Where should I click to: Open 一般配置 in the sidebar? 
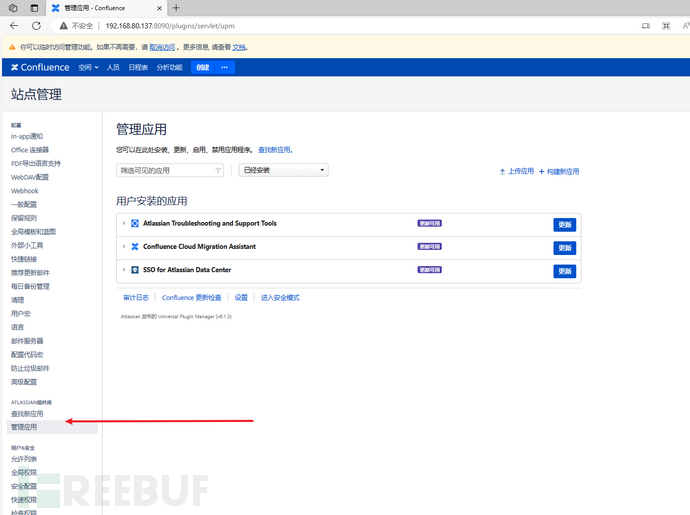click(24, 205)
